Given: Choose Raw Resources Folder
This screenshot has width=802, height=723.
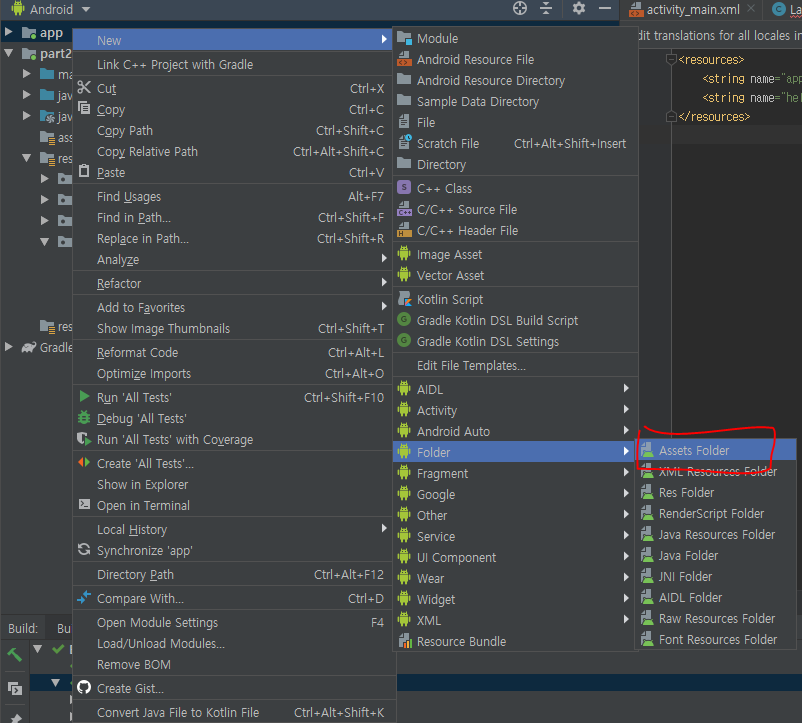Looking at the screenshot, I should 715,618.
